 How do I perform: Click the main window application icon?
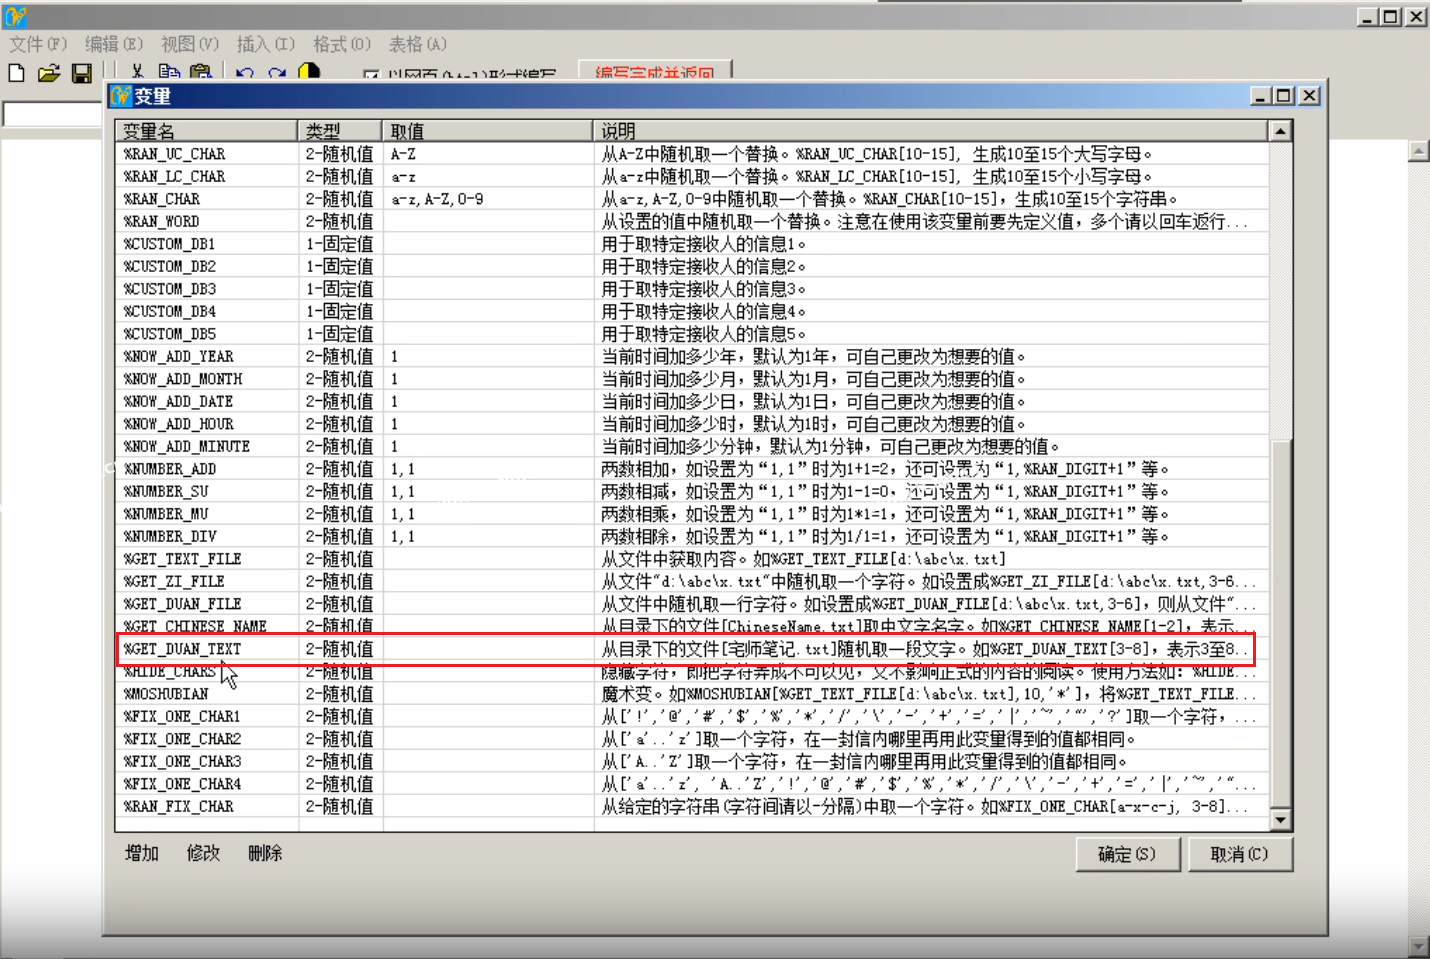pyautogui.click(x=15, y=16)
